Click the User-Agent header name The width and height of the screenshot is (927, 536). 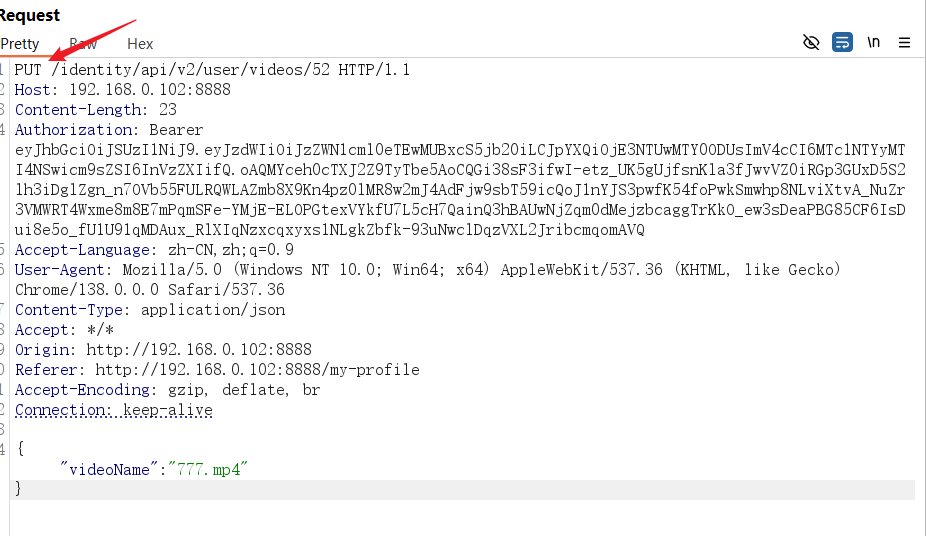[x=59, y=270]
